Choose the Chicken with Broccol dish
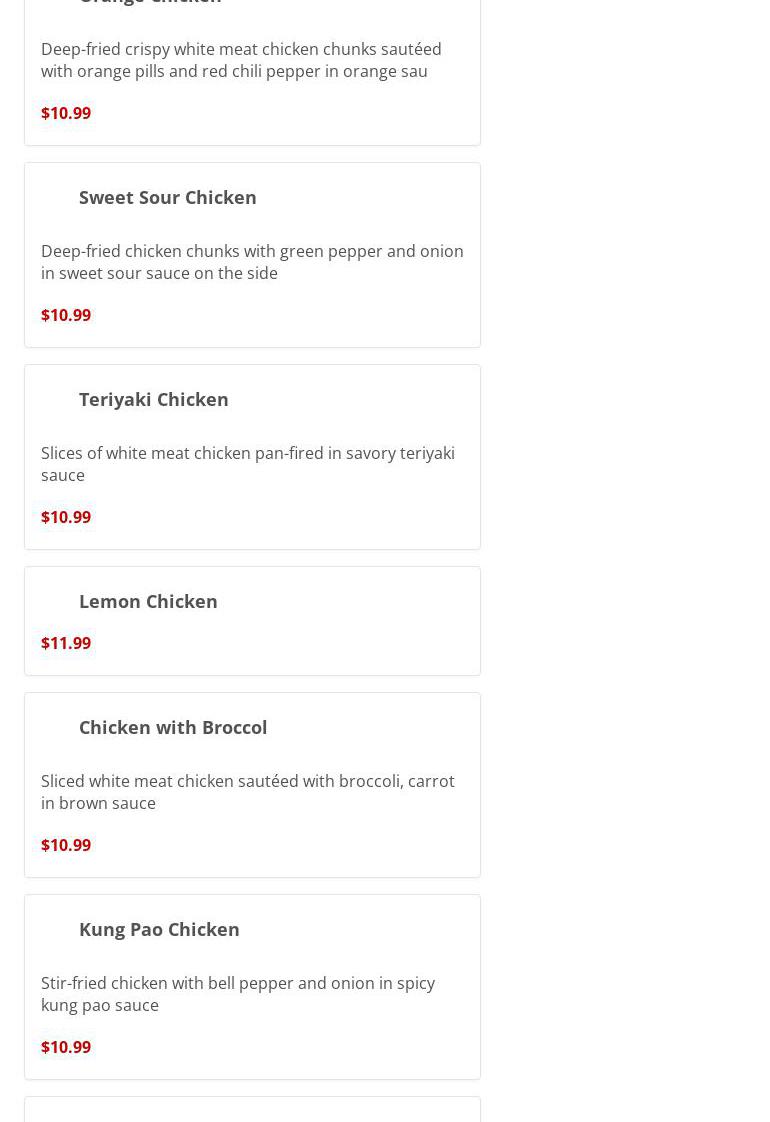 pos(172,727)
